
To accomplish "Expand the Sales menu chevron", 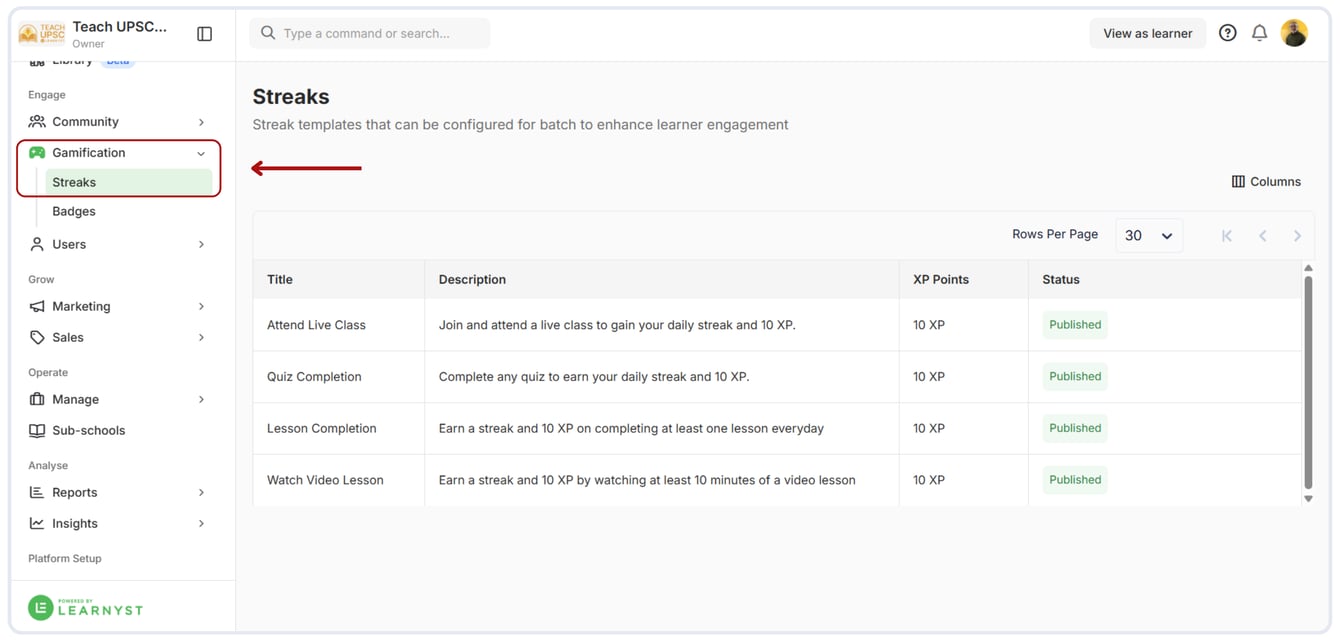I will point(201,337).
